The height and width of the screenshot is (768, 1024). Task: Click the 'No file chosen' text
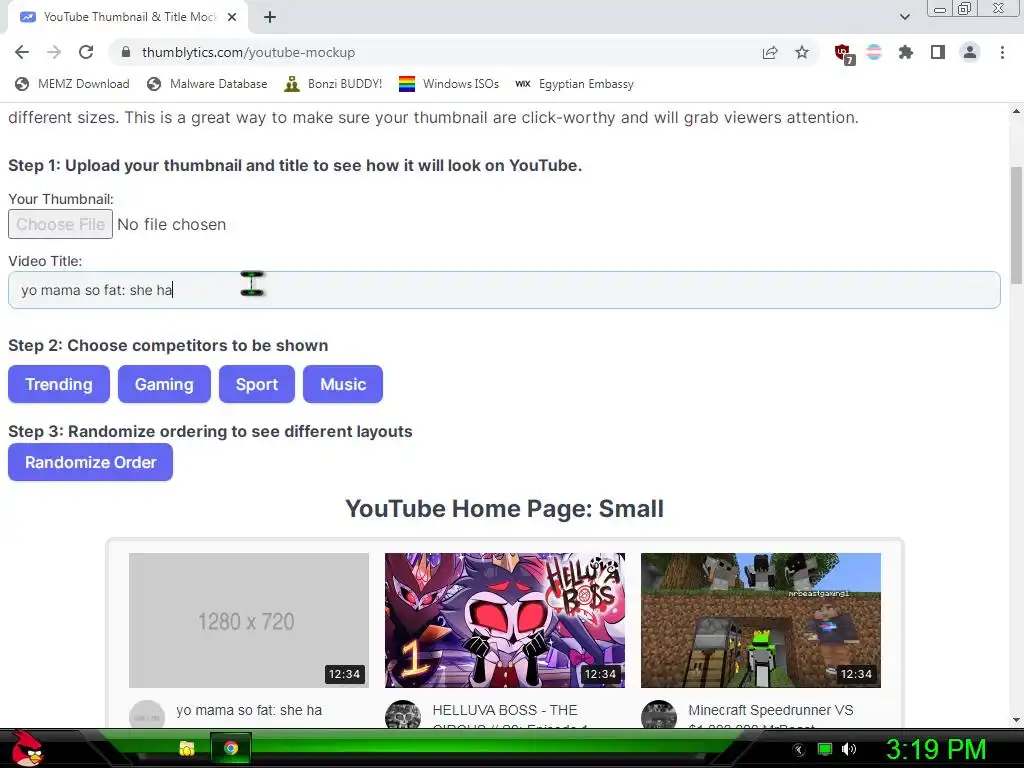[x=172, y=224]
